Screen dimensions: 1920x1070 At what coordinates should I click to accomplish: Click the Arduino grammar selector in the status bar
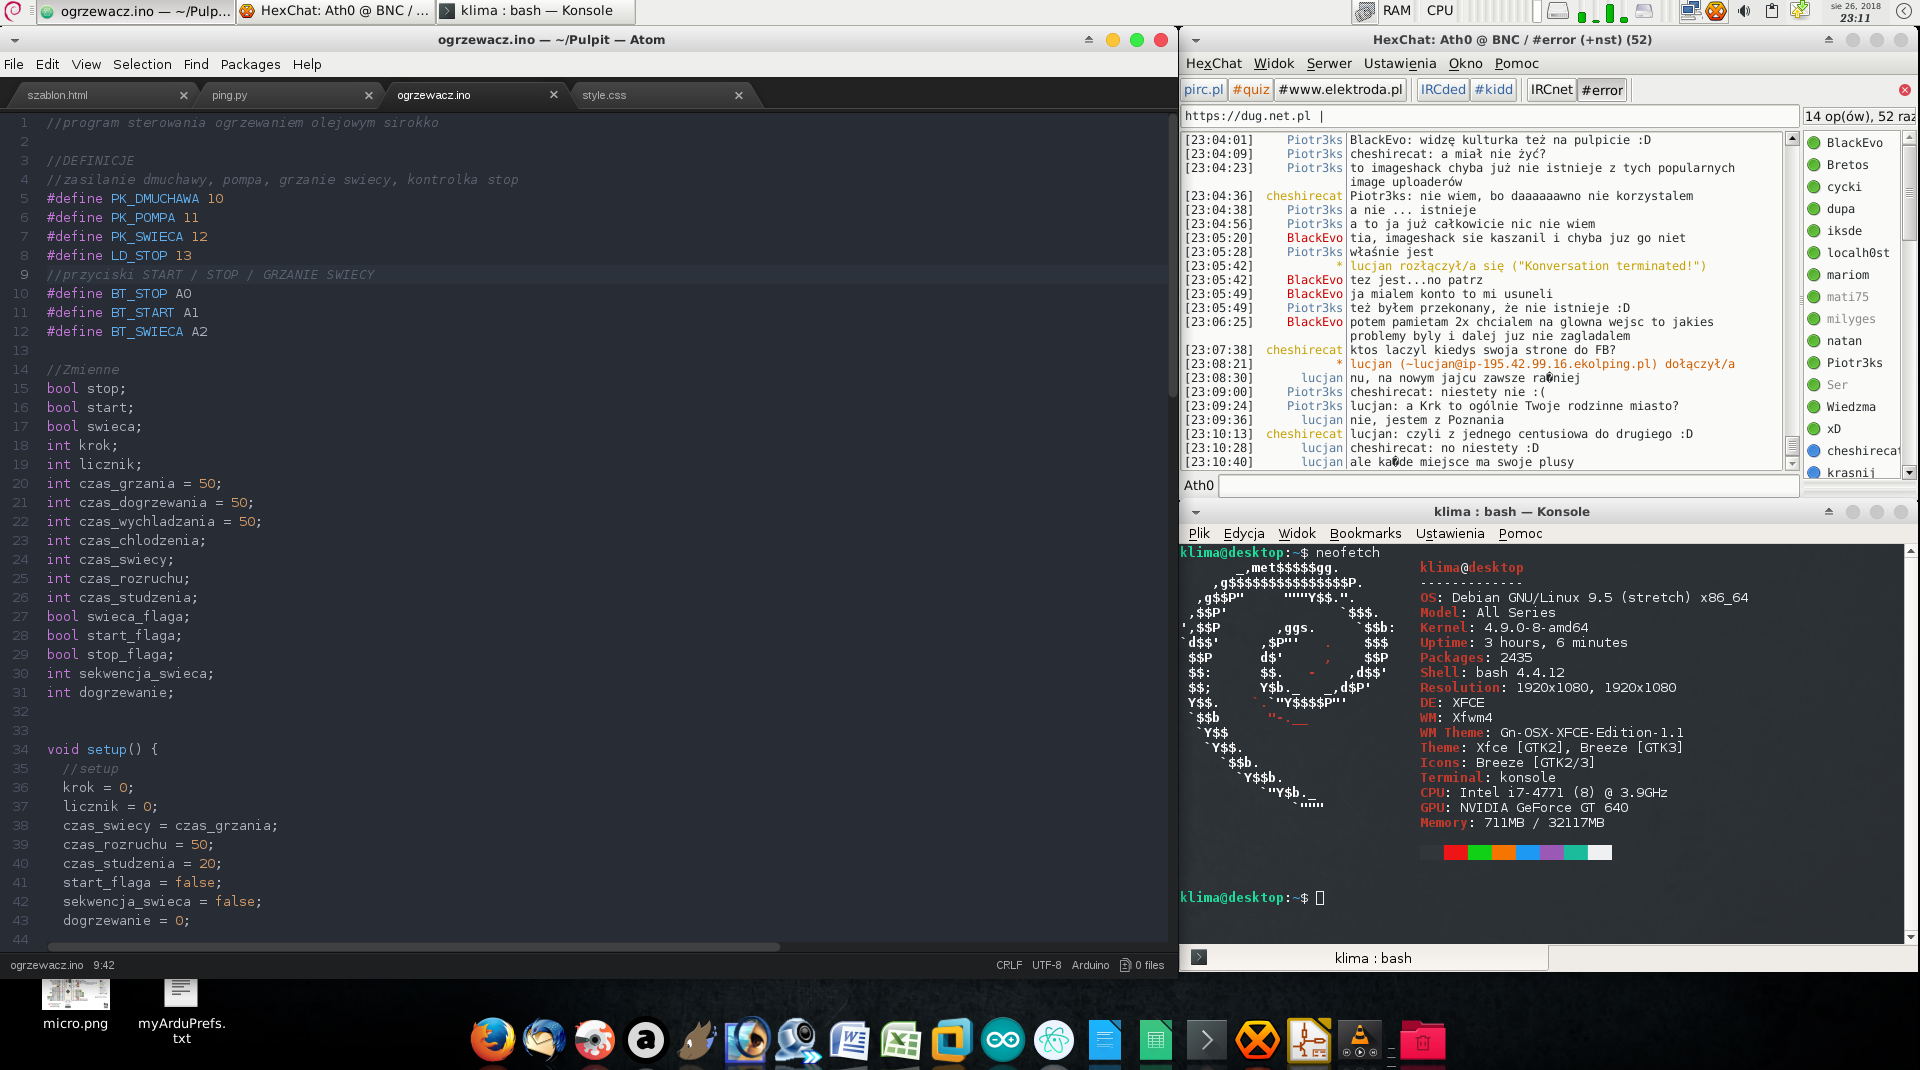pyautogui.click(x=1090, y=965)
